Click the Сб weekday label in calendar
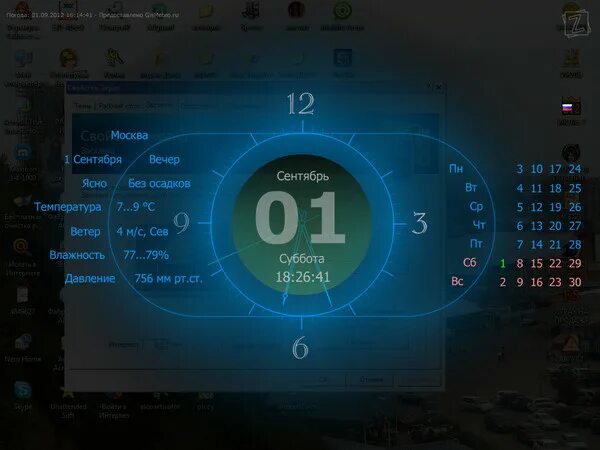The width and height of the screenshot is (600, 450). point(470,262)
